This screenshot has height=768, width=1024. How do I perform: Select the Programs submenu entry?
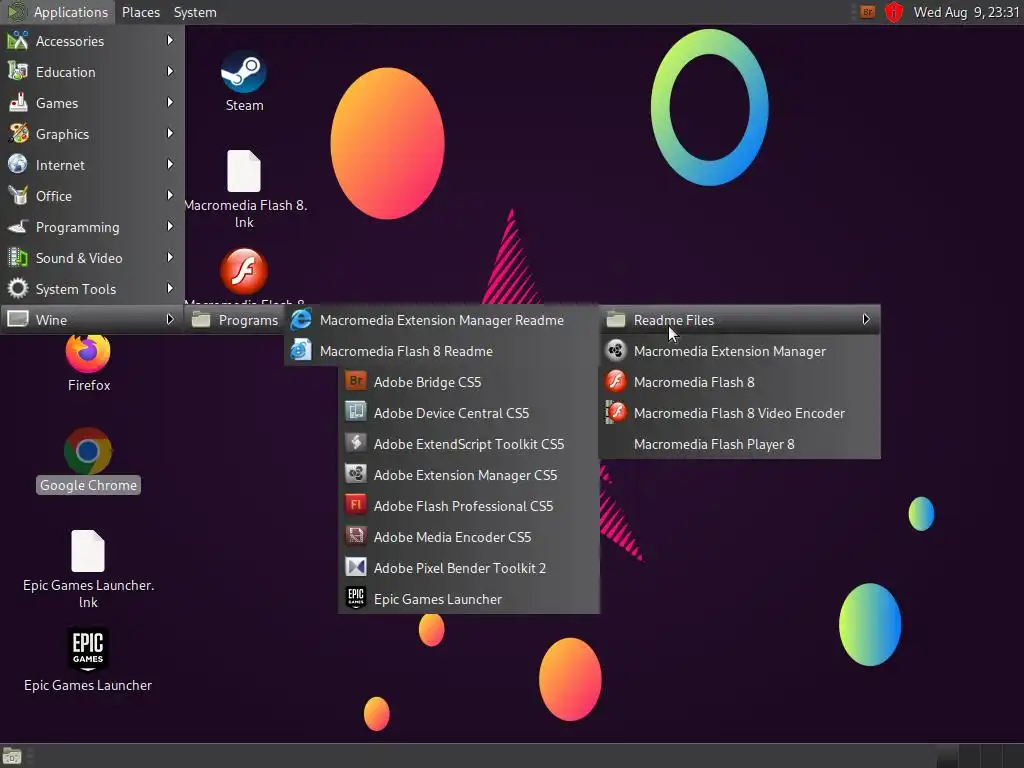pyautogui.click(x=236, y=319)
